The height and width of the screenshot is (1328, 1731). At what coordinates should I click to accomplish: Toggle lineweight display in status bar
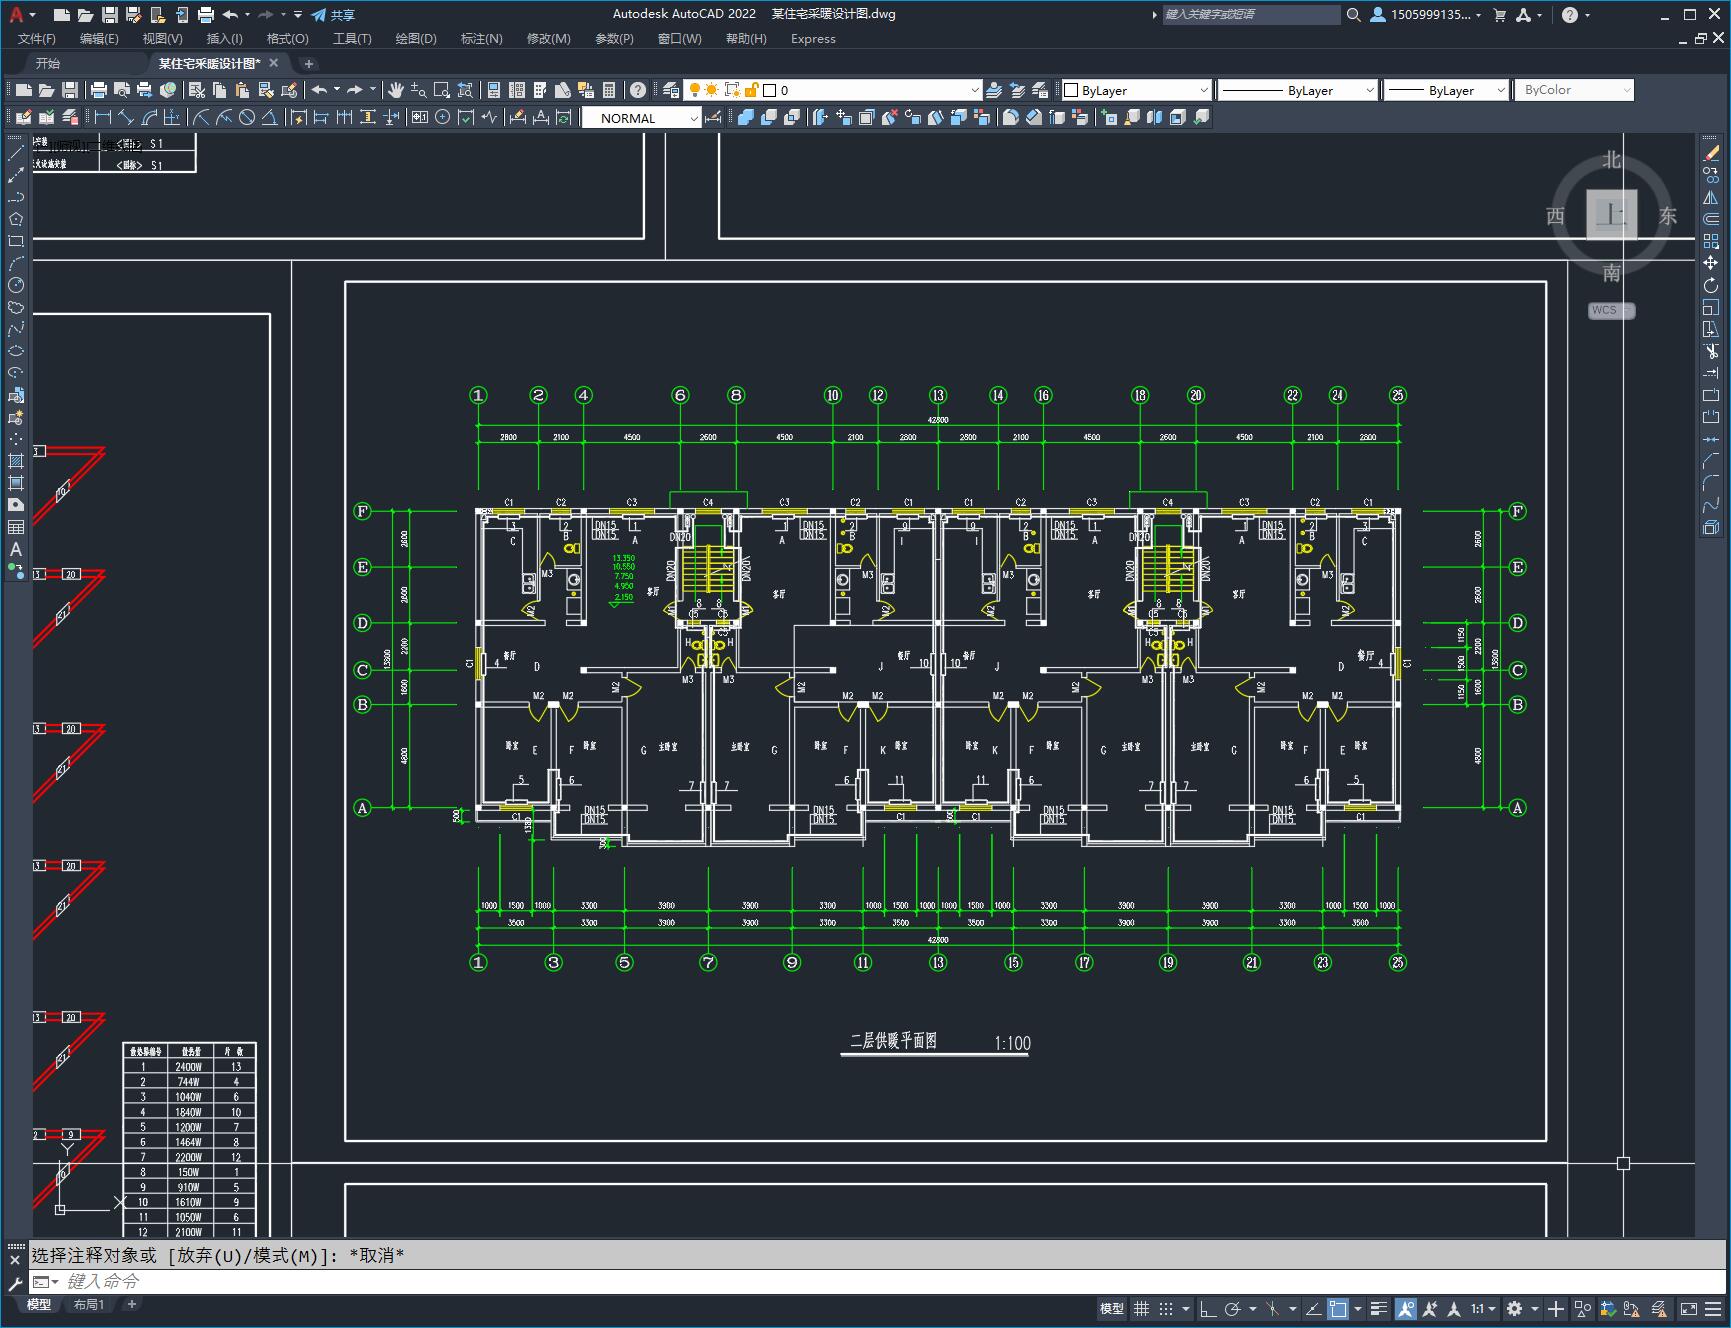tap(1379, 1308)
